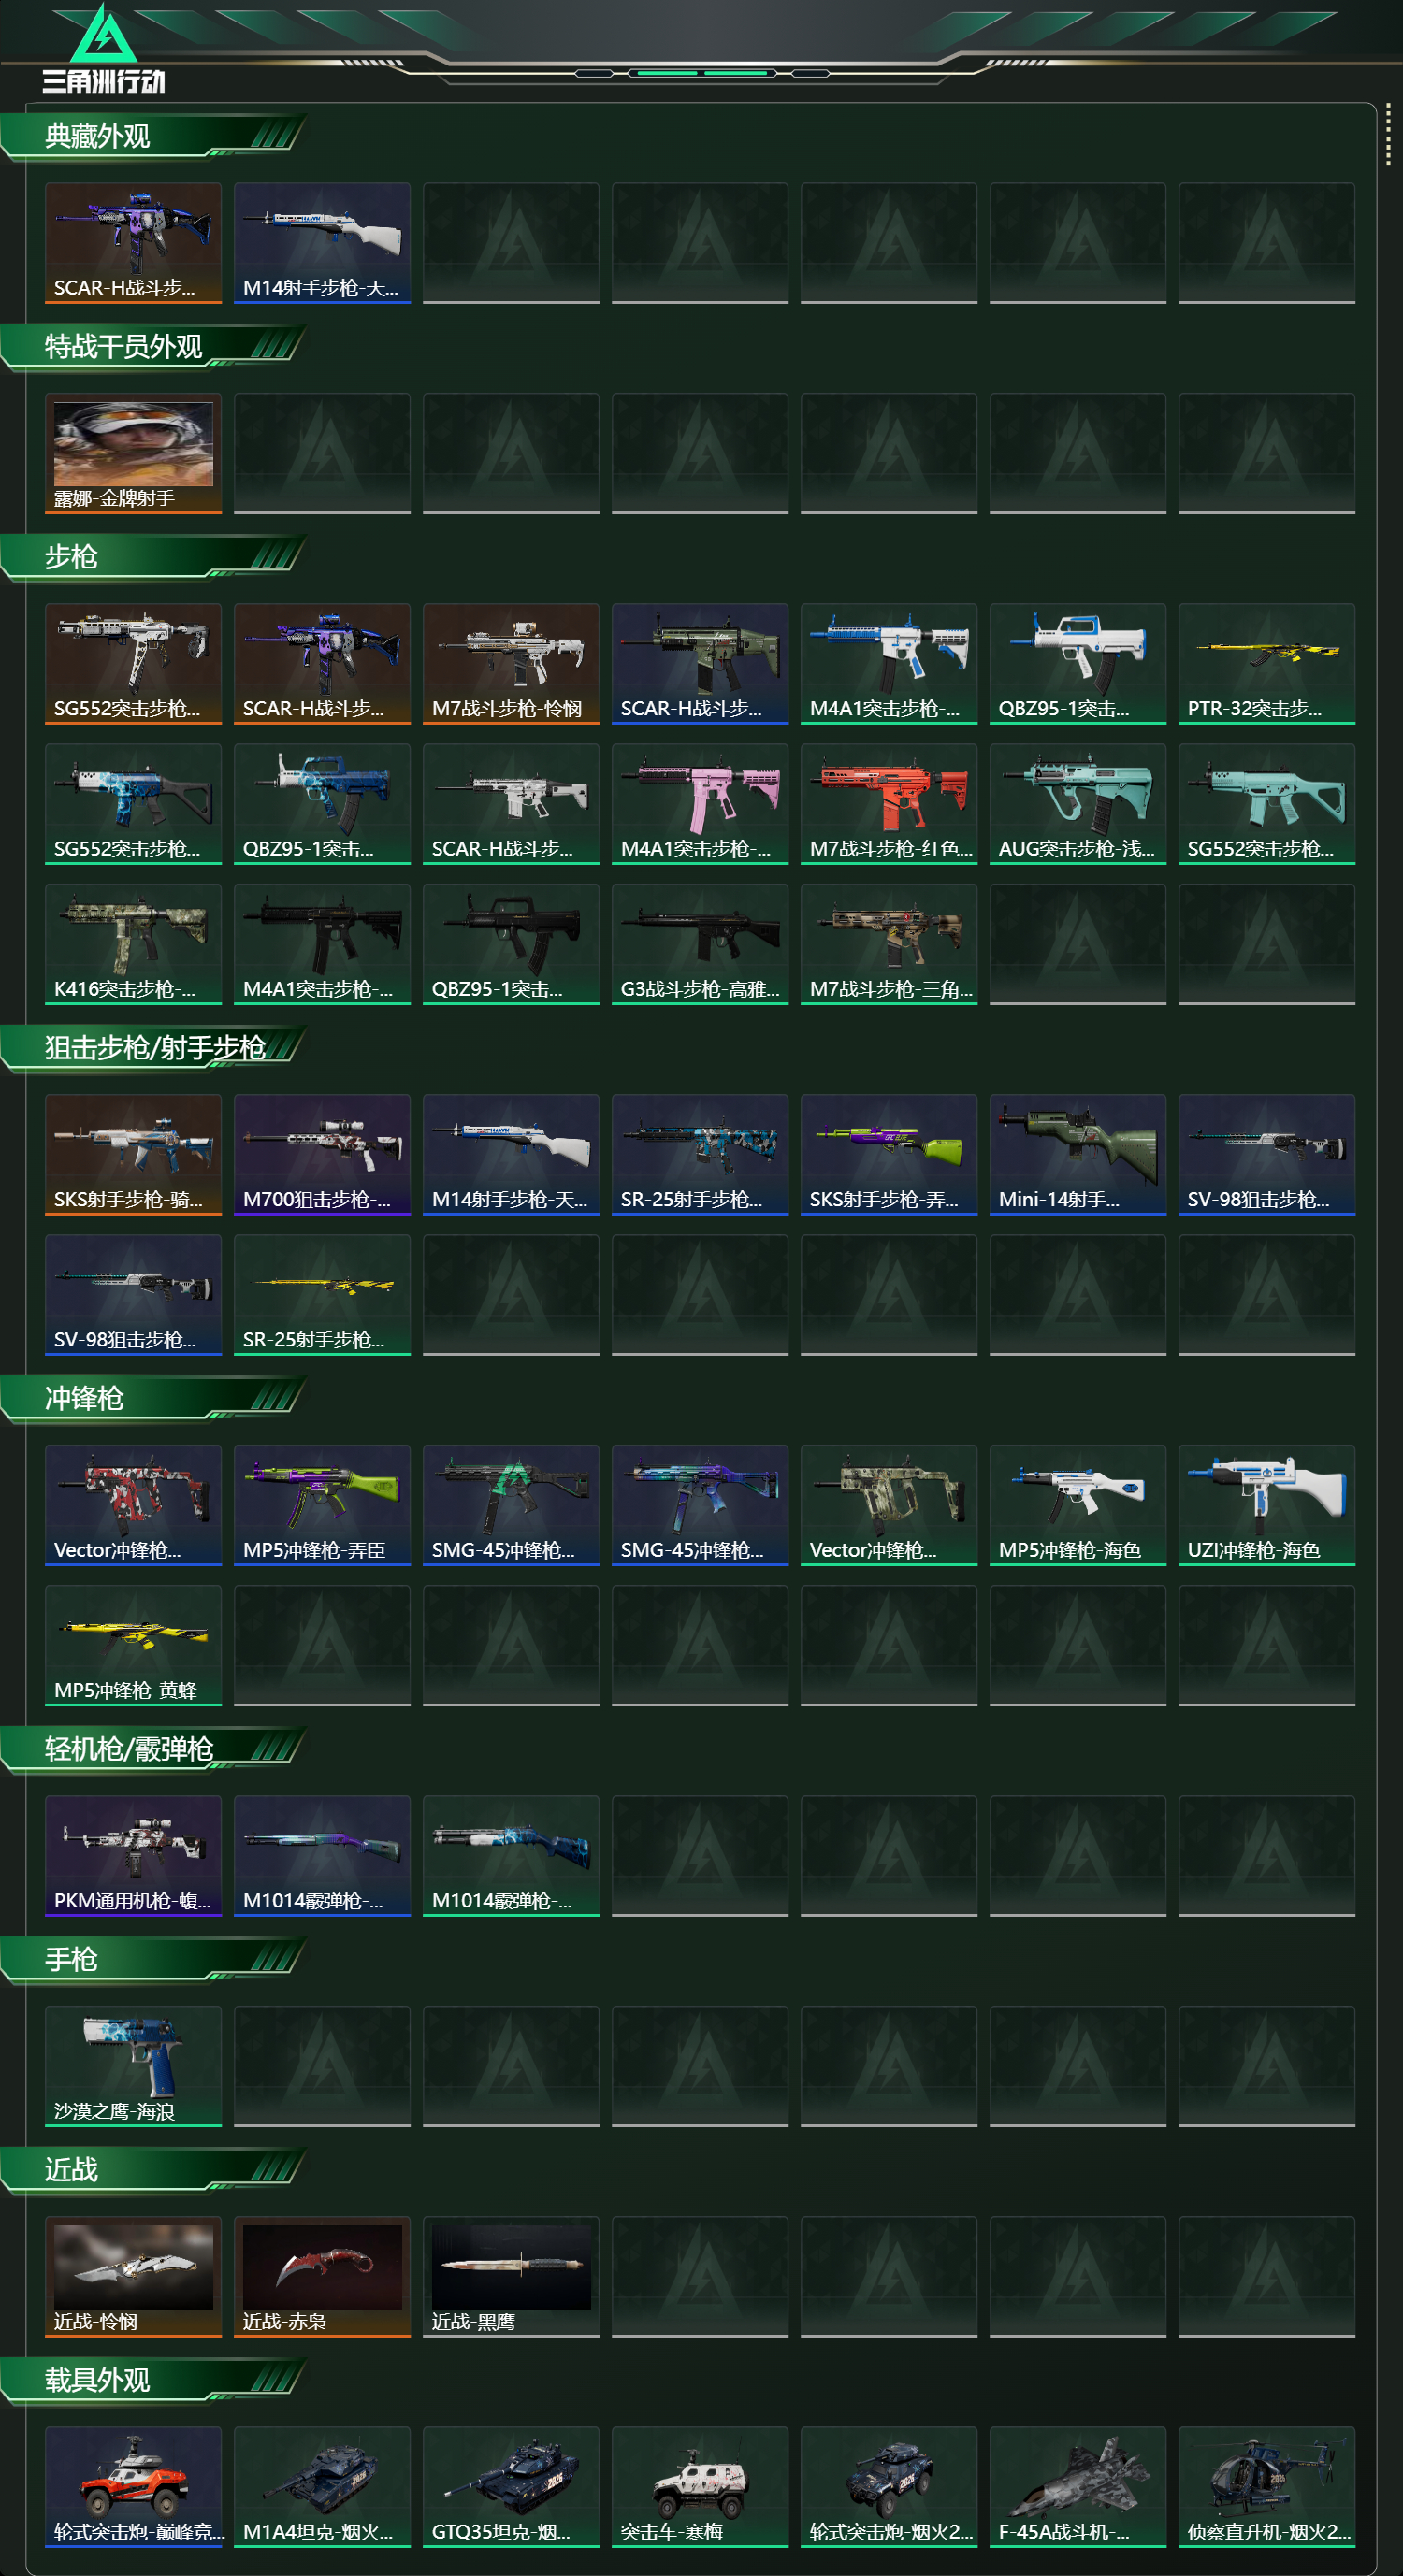
Task: Select the pink M4A1突击步枪 skin
Action: [x=700, y=804]
